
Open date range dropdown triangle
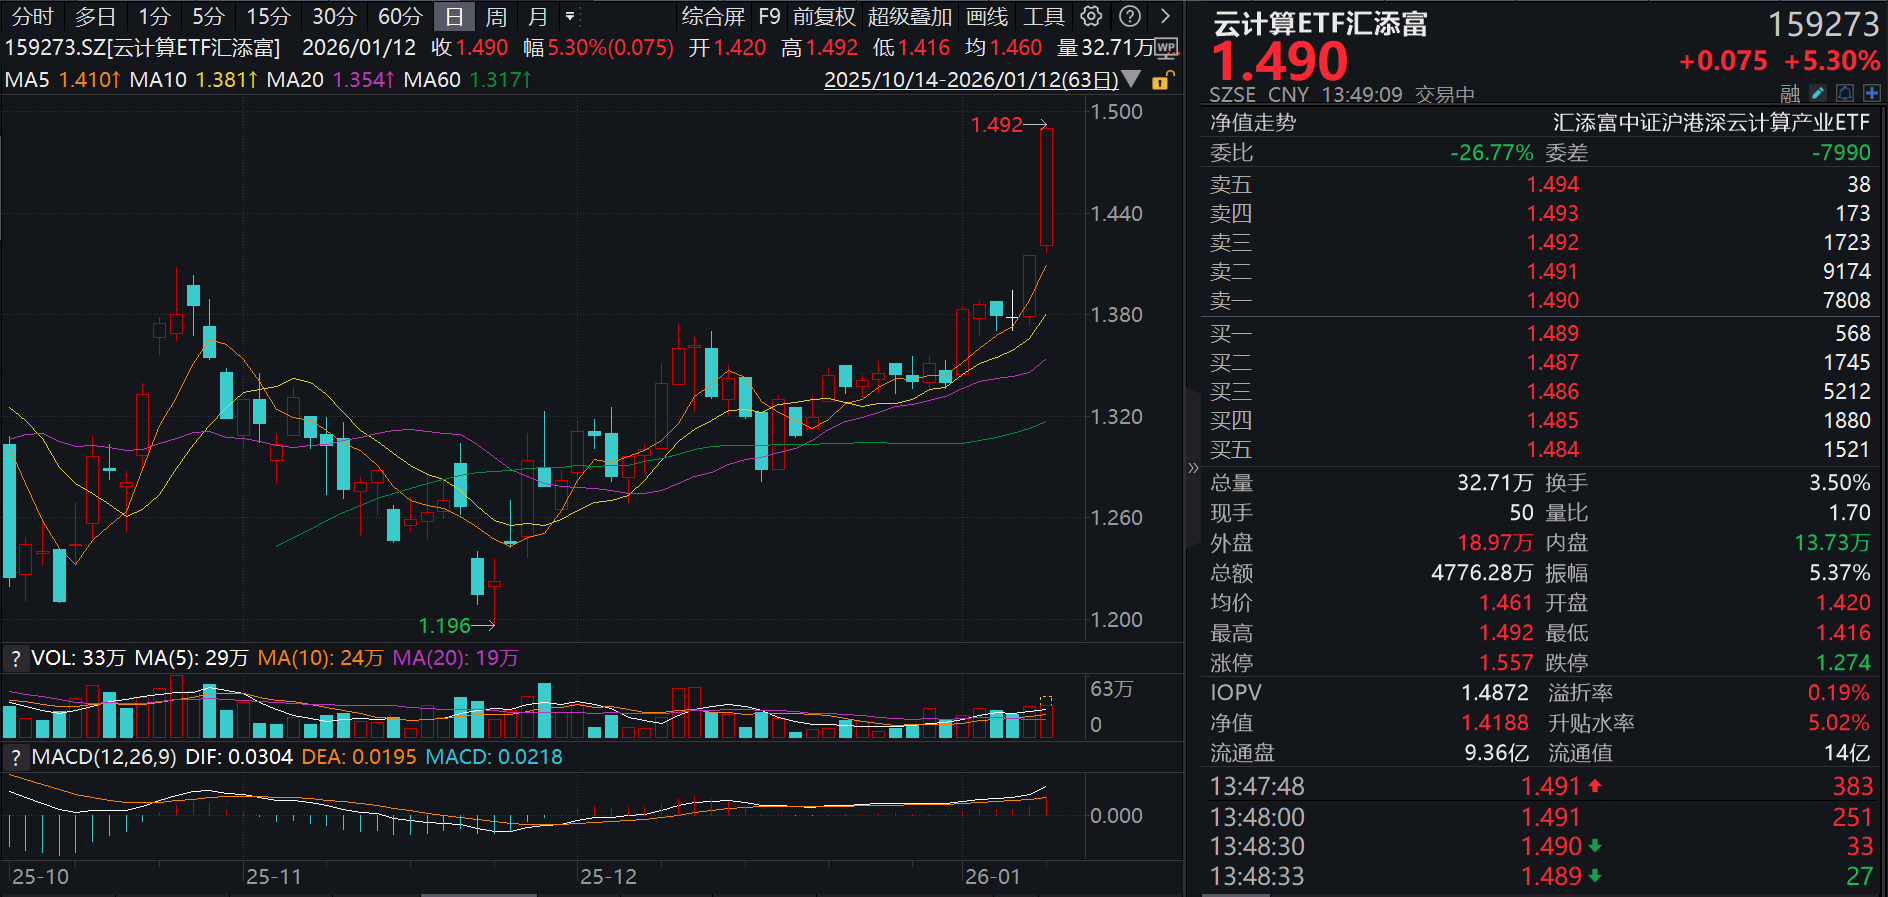point(1131,79)
